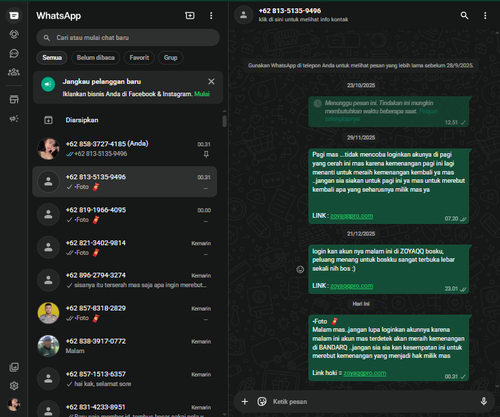Open the Advertise megaphone sidebar icon
The width and height of the screenshot is (500, 417).
point(14,119)
